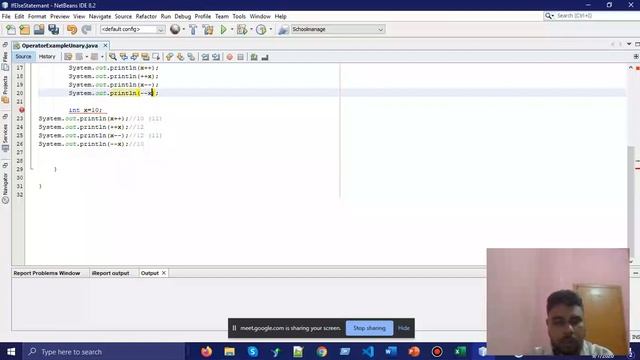Viewport: 640px width, 360px height.
Task: Open the File menu
Action: (6, 16)
